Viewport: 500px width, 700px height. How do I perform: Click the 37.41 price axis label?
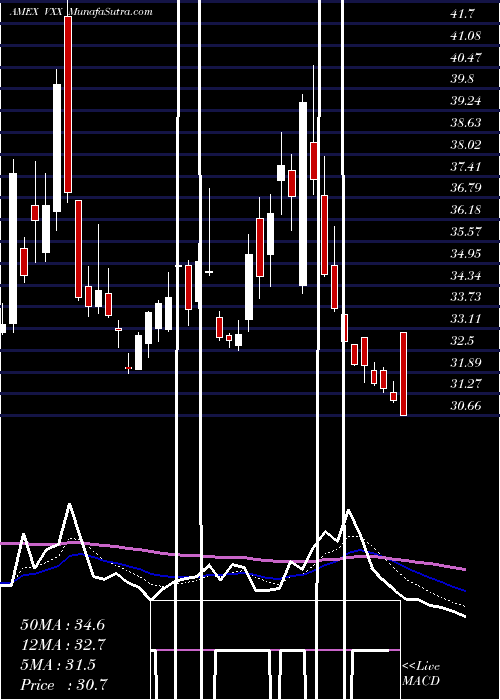pyautogui.click(x=466, y=167)
